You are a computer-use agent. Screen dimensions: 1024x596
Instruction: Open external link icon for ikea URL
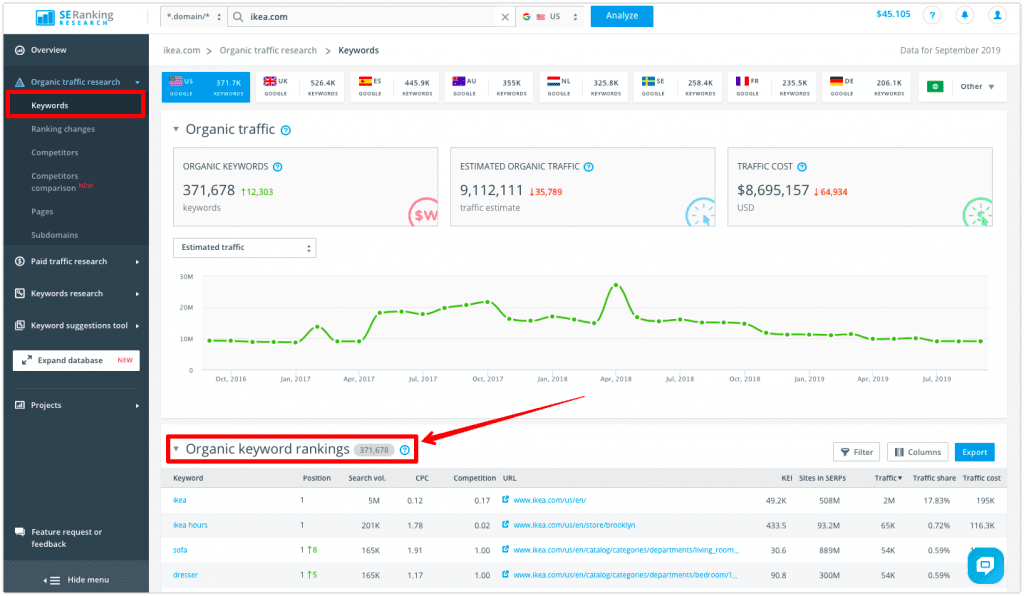tap(505, 500)
